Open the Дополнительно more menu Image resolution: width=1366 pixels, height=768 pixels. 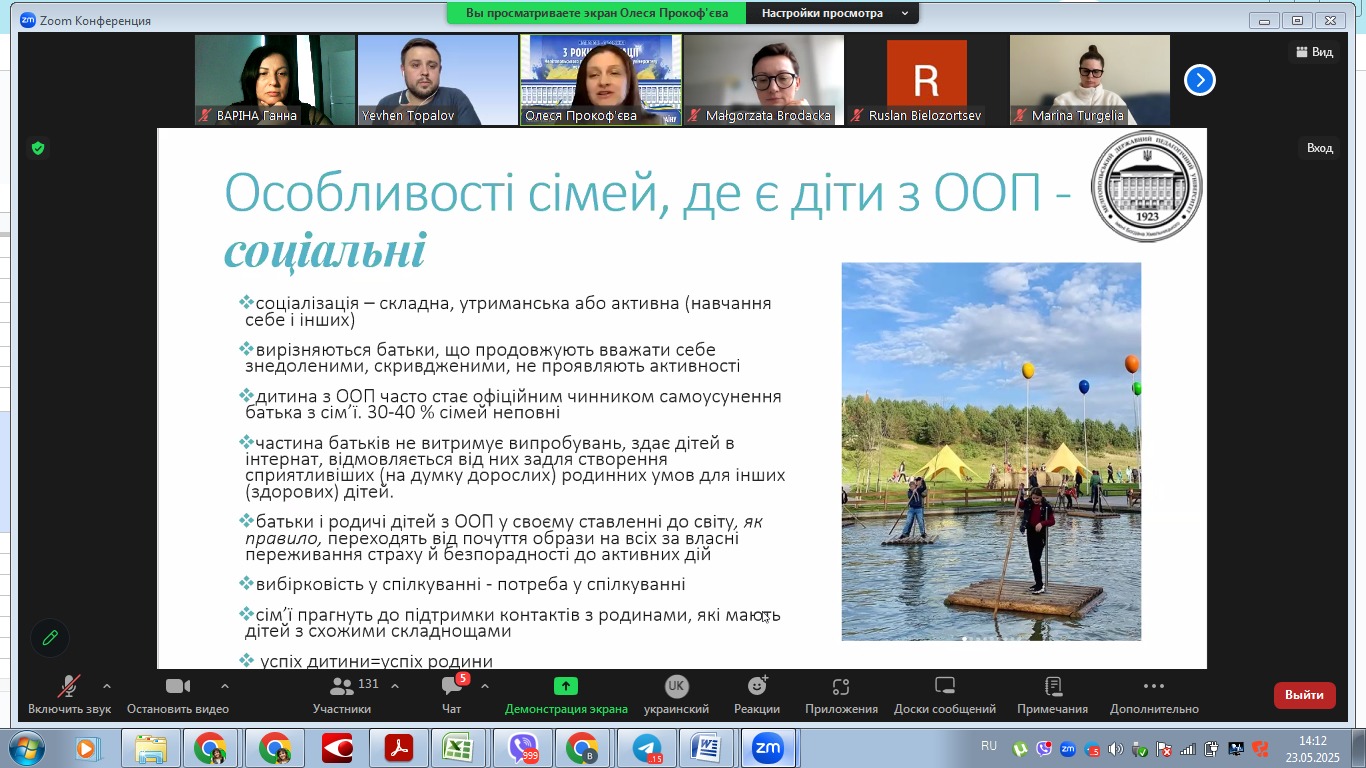[x=1153, y=687]
